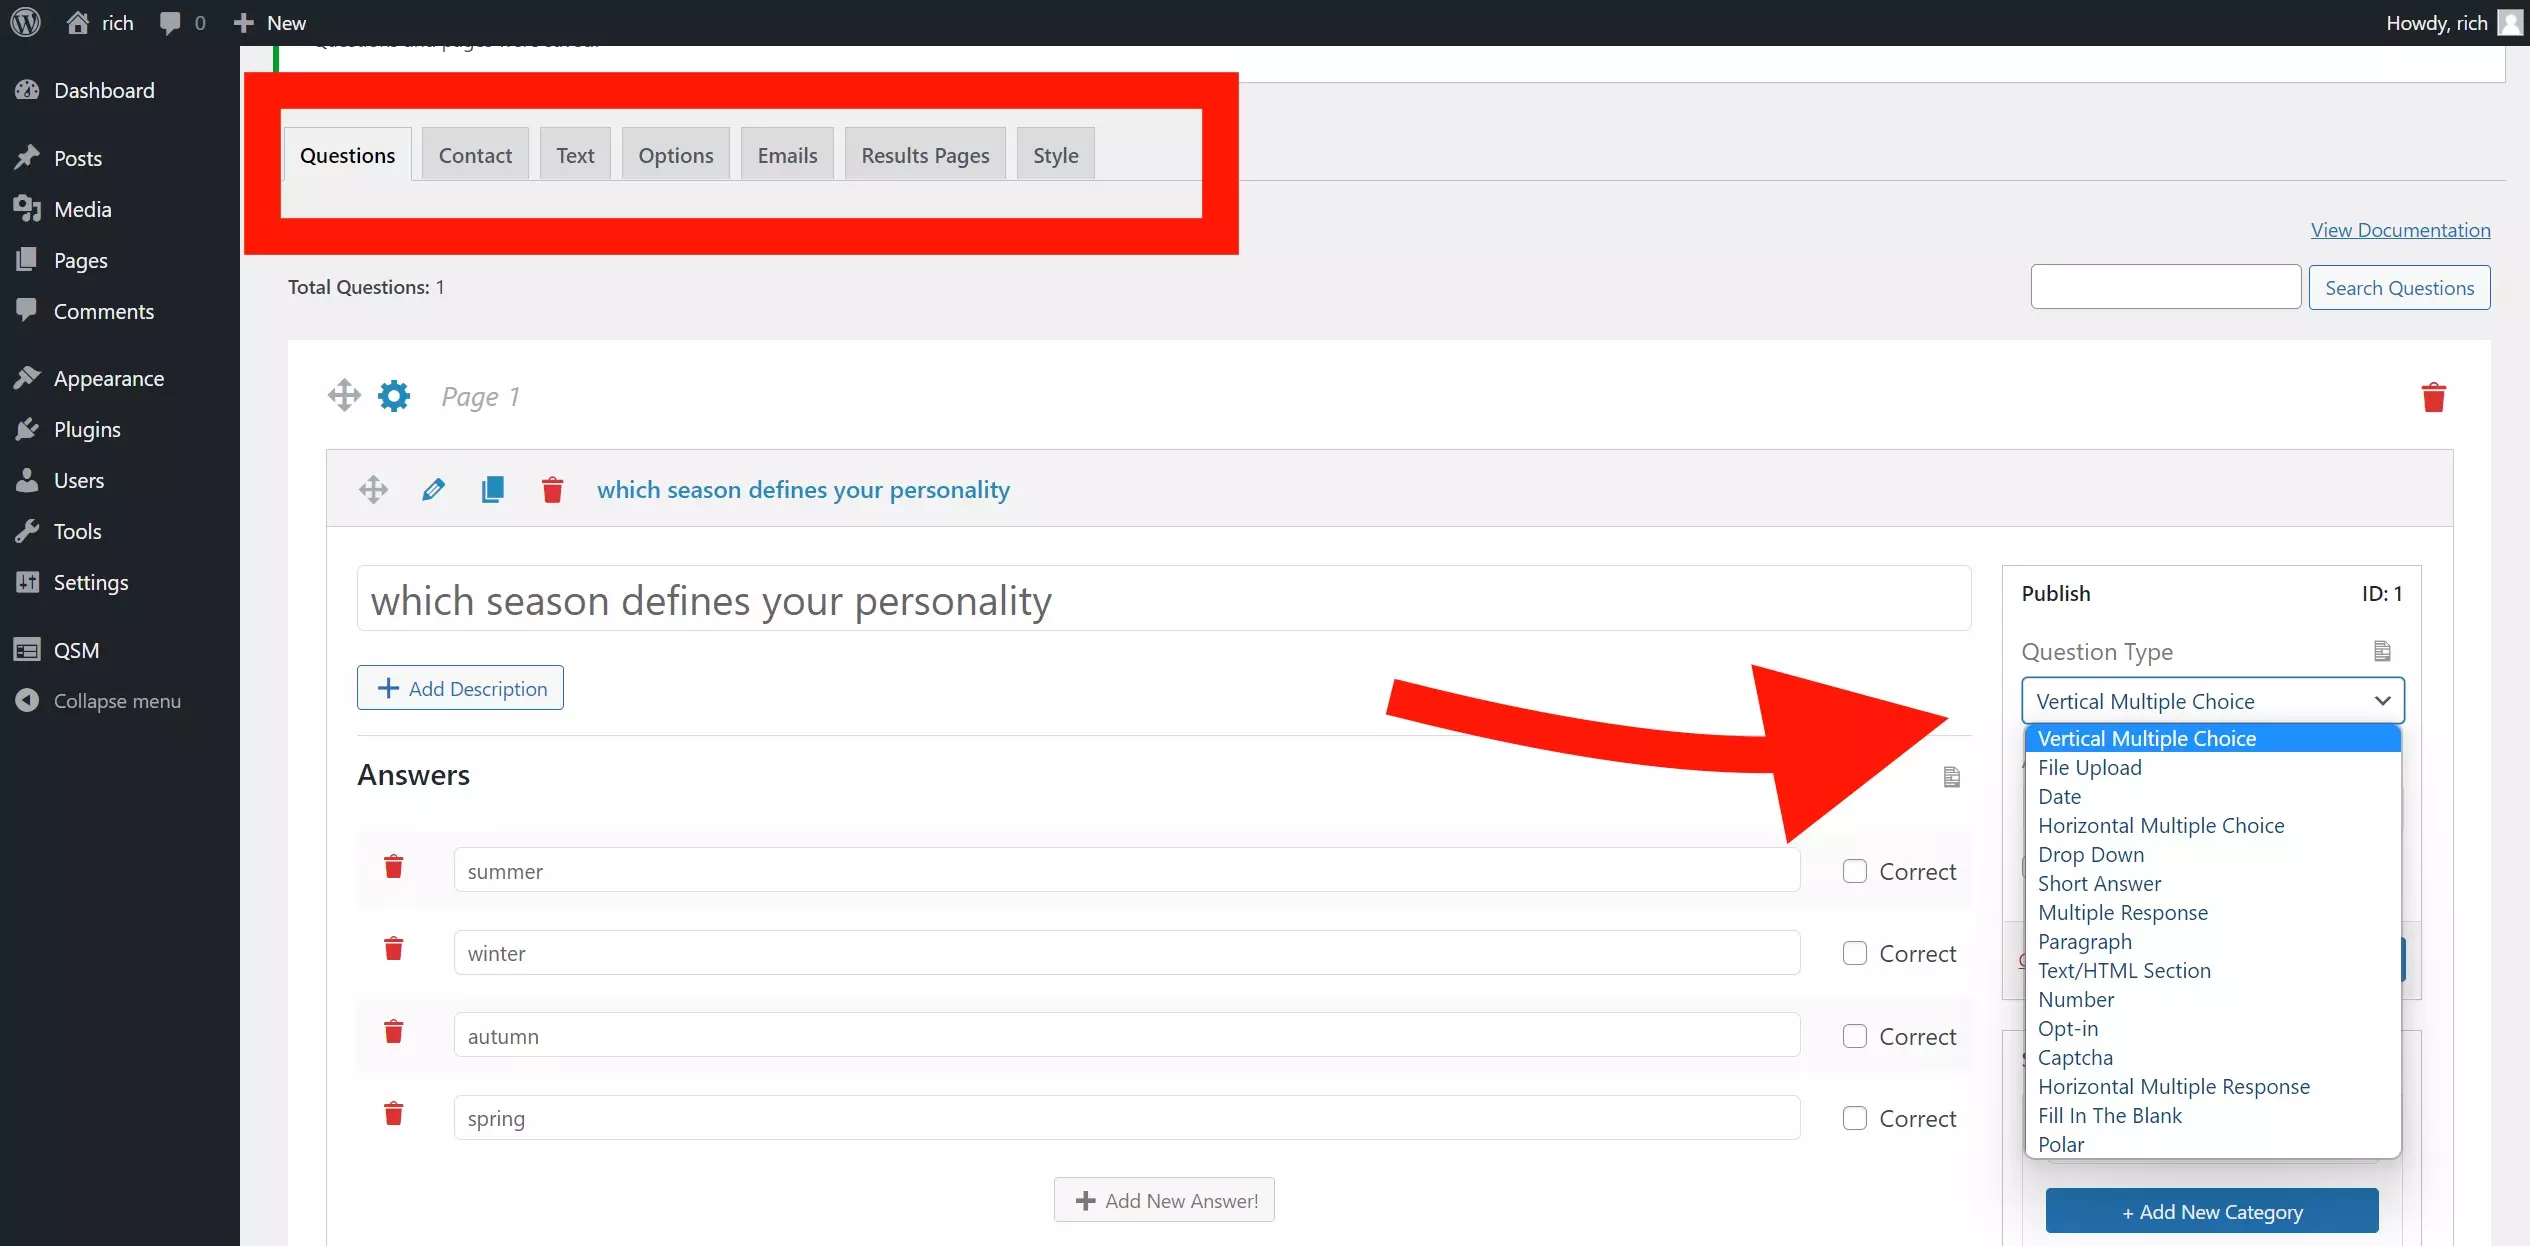The image size is (2530, 1246).
Task: Select Drop Down from question type list
Action: (x=2091, y=855)
